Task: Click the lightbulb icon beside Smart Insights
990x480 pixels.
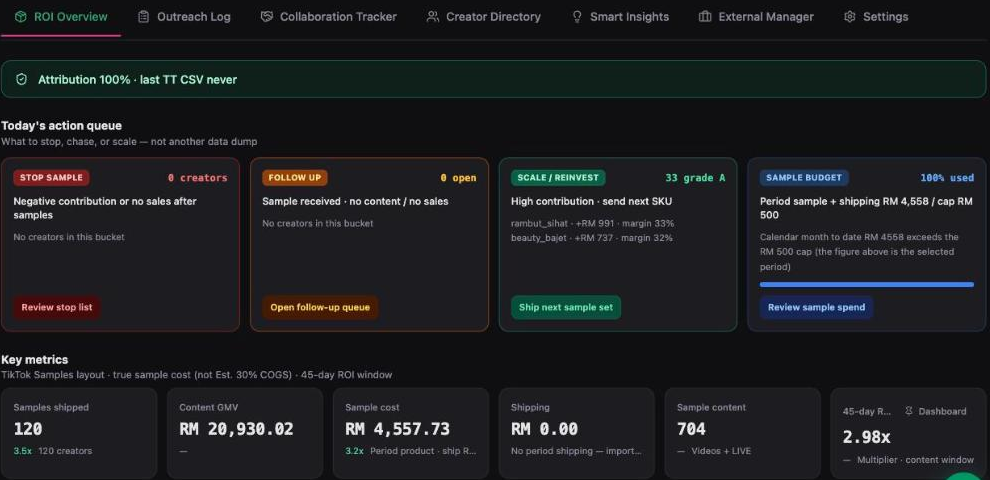Action: [x=577, y=17]
